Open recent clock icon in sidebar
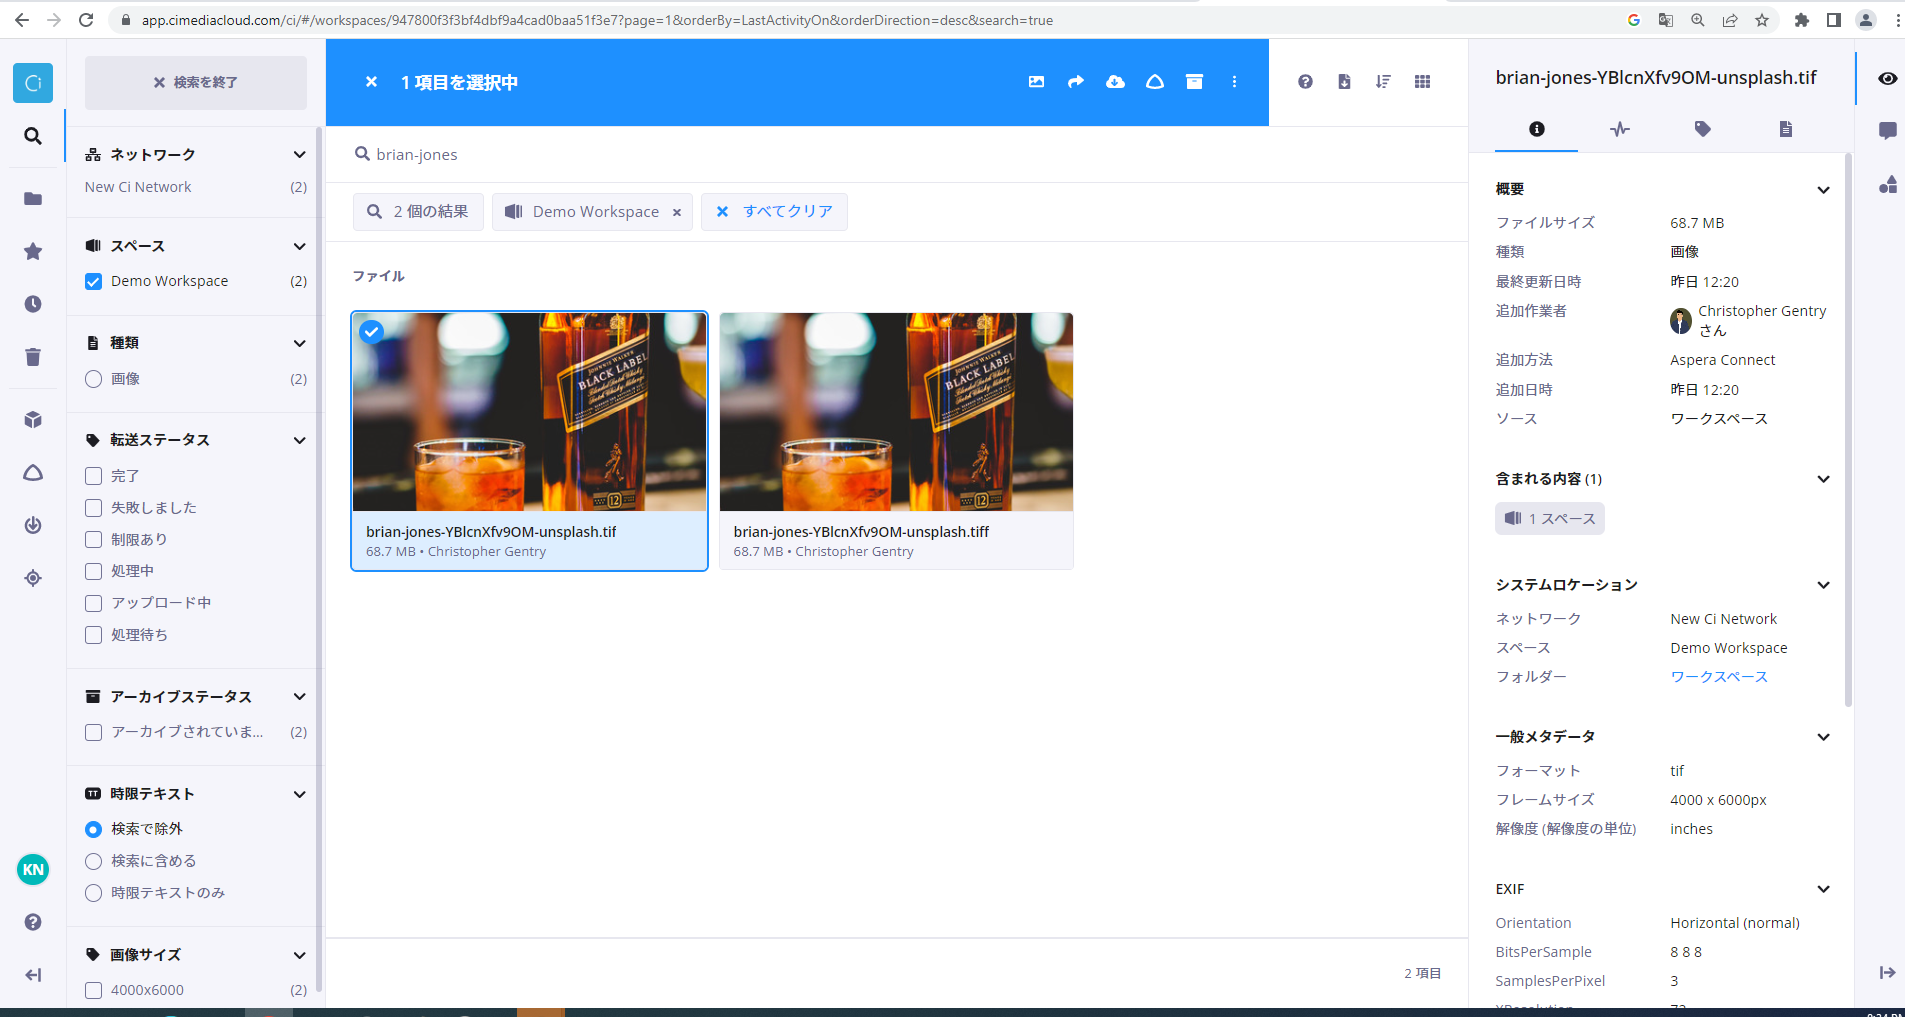This screenshot has width=1905, height=1017. (33, 304)
